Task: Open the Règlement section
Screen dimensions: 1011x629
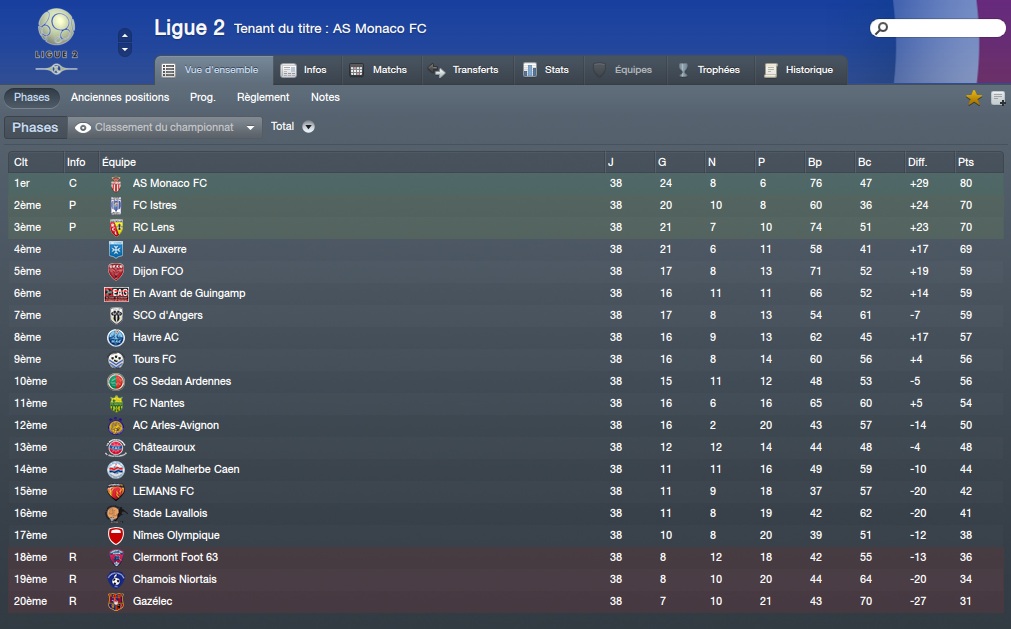Action: click(x=263, y=97)
